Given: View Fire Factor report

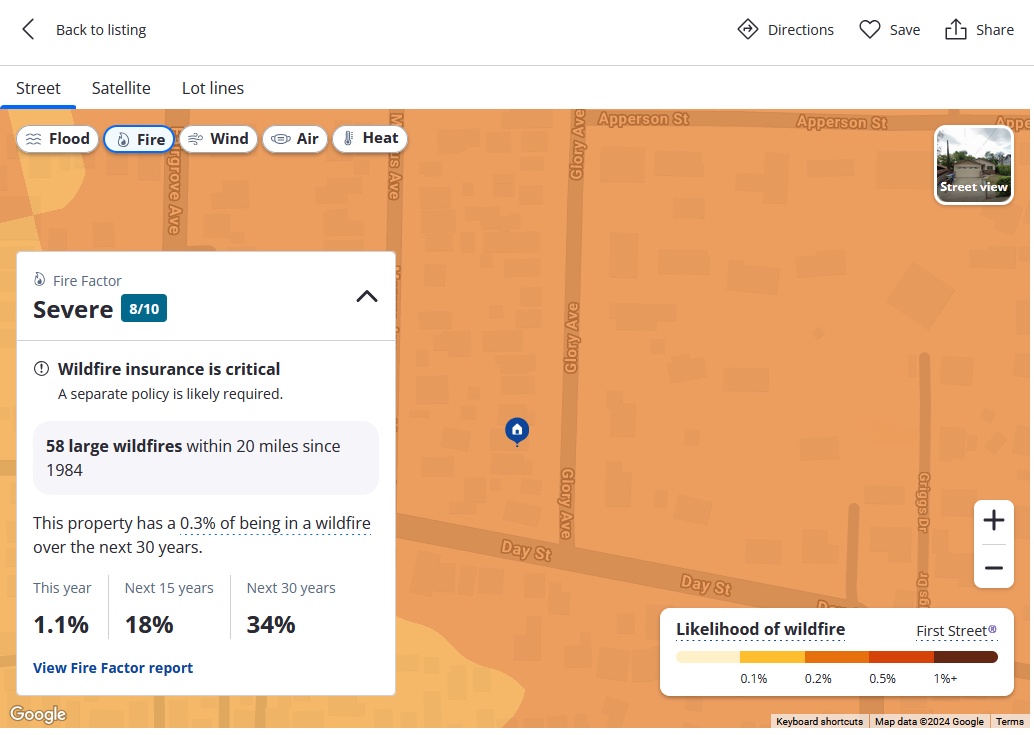Looking at the screenshot, I should (x=113, y=668).
